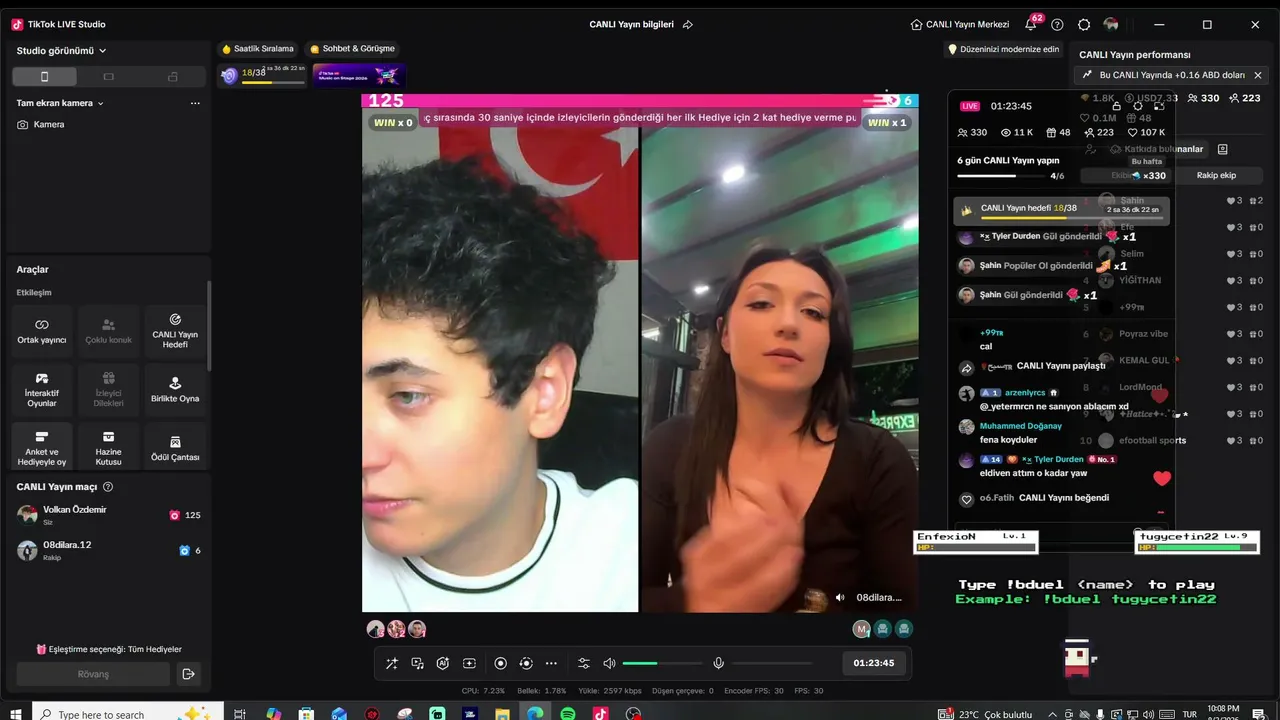Open CANLI Yayın Merkezi

click(x=959, y=24)
